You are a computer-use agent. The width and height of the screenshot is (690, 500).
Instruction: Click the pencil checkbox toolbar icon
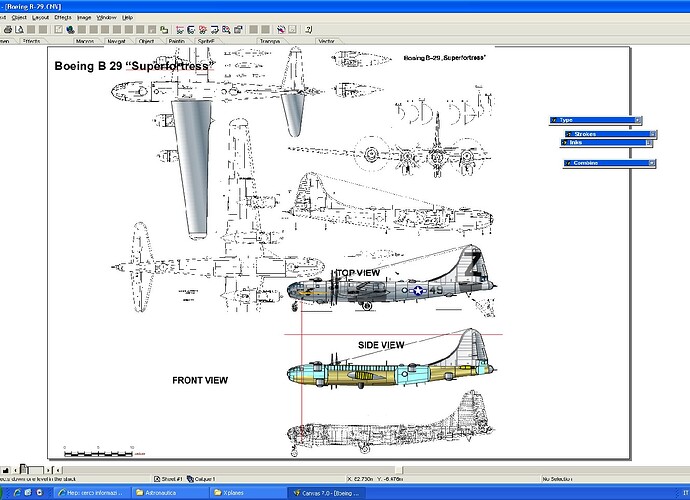tap(59, 29)
